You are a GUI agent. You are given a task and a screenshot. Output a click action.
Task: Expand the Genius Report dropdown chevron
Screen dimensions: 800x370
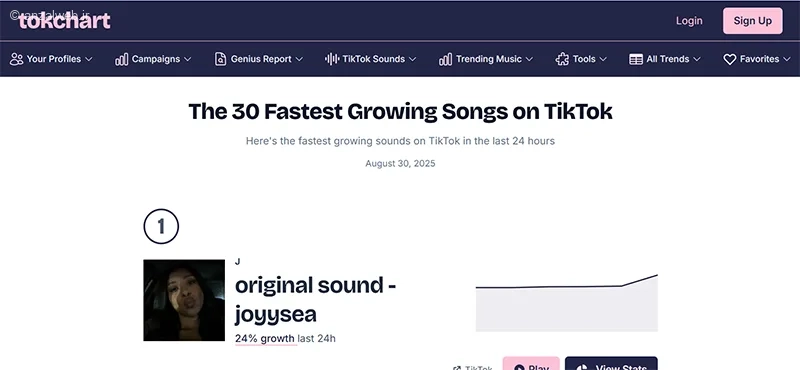tap(299, 59)
